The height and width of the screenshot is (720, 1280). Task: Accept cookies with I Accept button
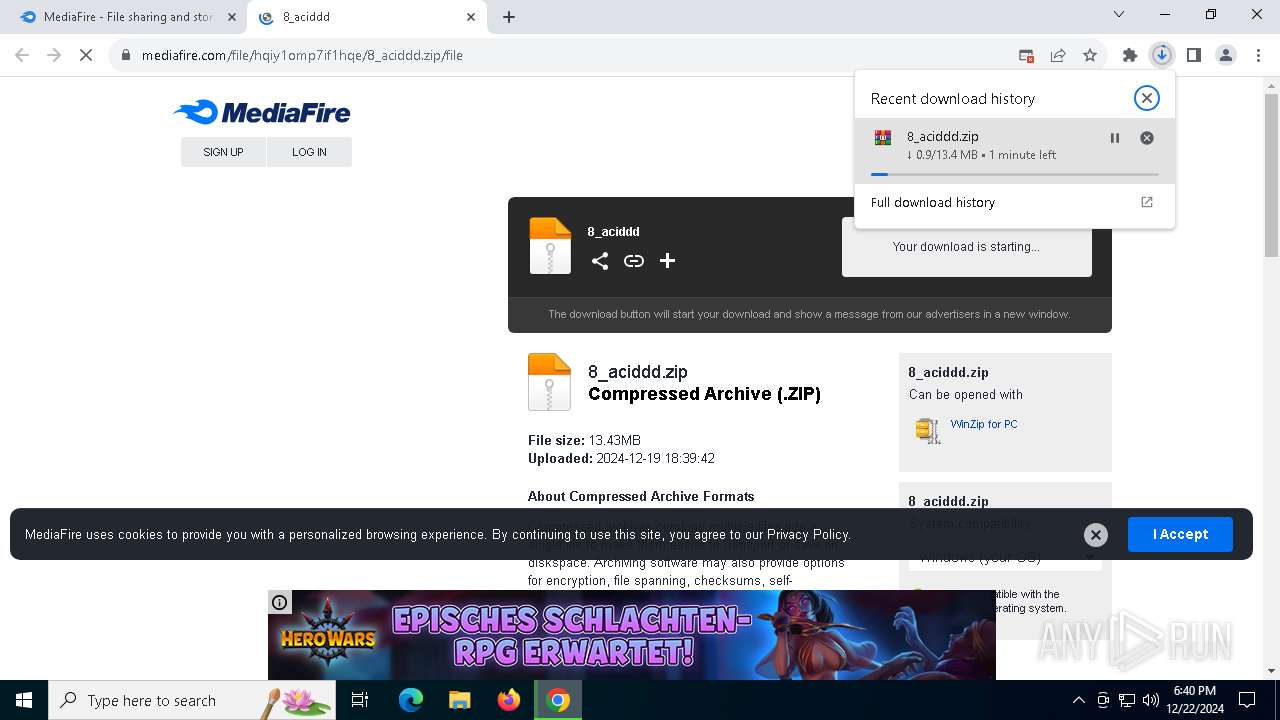click(1180, 534)
